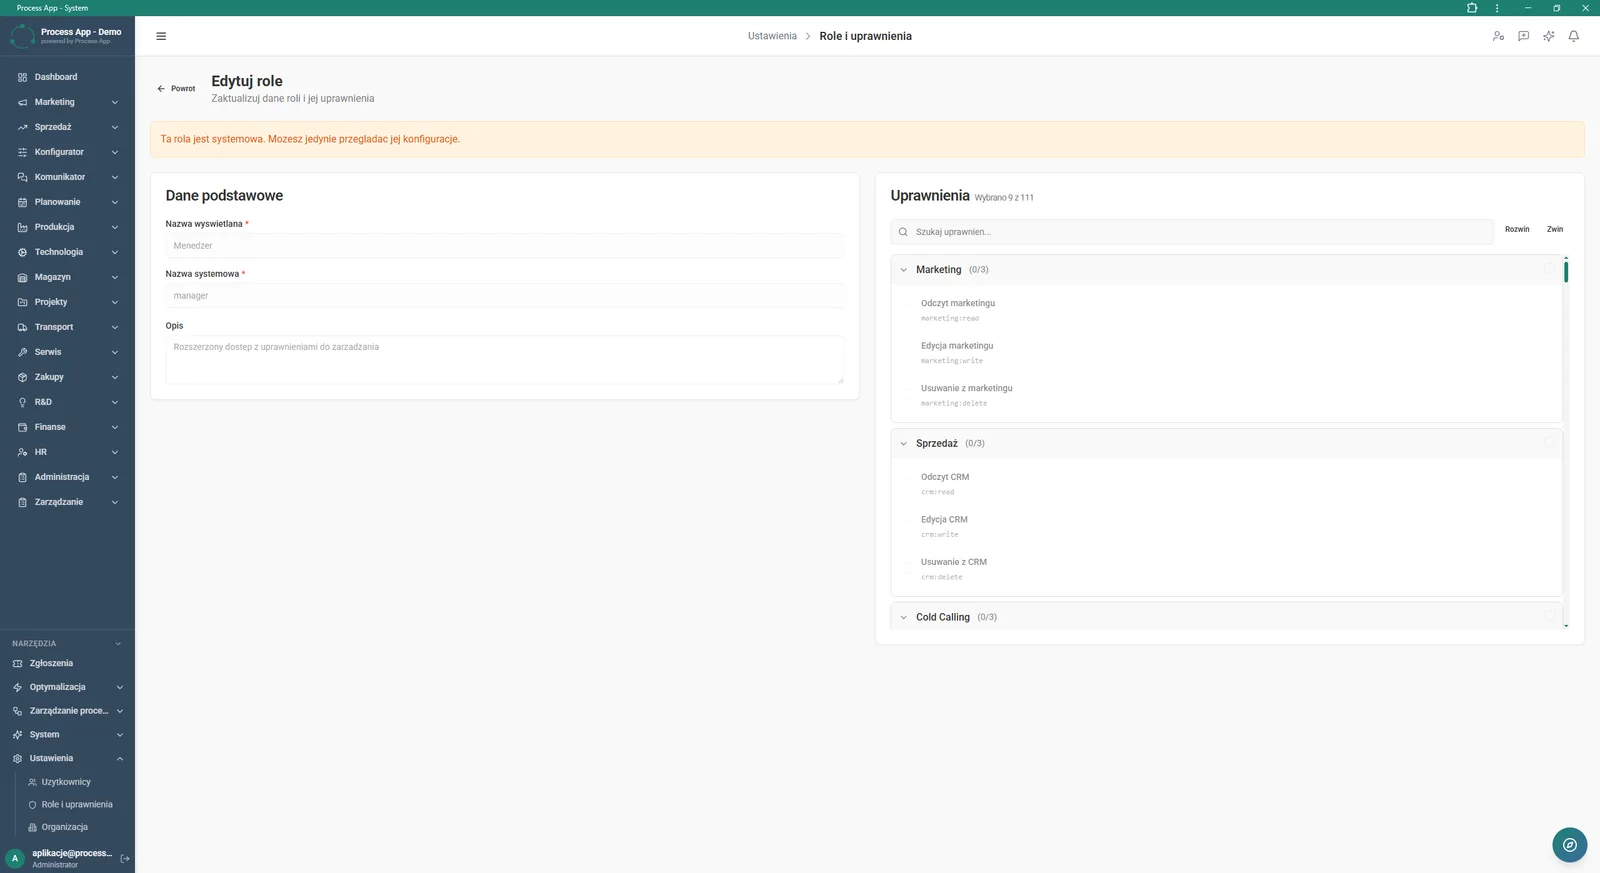Expand the Zarządzanie sidebar section
This screenshot has width=1600, height=873.
coord(115,502)
